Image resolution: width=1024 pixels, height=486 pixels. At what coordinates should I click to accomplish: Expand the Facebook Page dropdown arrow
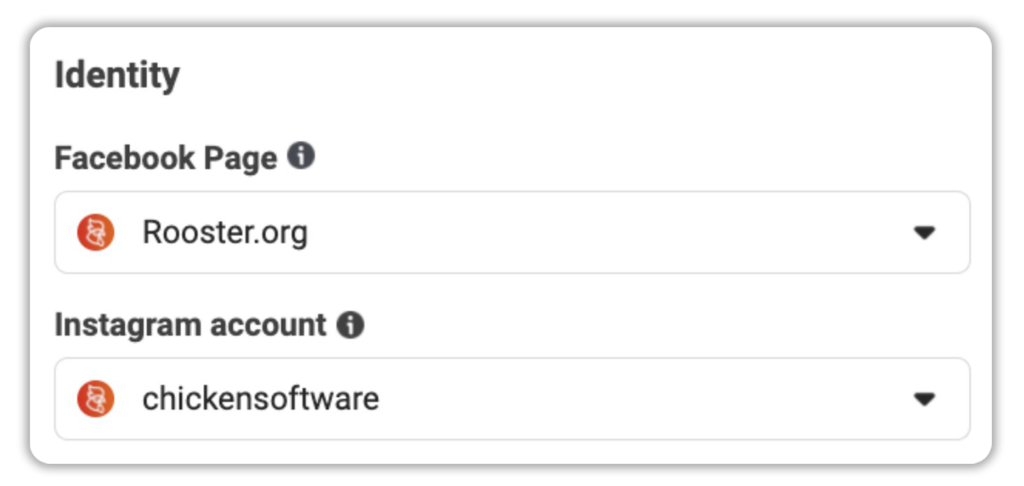coord(924,233)
